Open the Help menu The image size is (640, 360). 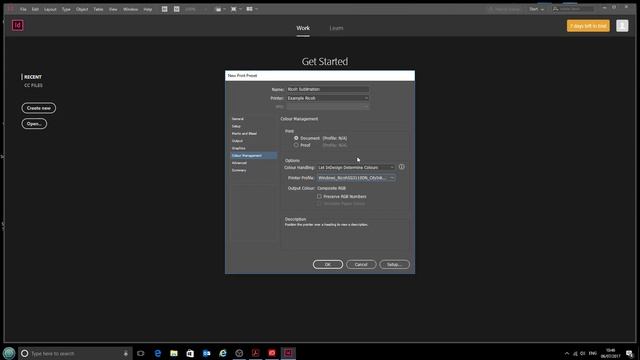[148, 9]
